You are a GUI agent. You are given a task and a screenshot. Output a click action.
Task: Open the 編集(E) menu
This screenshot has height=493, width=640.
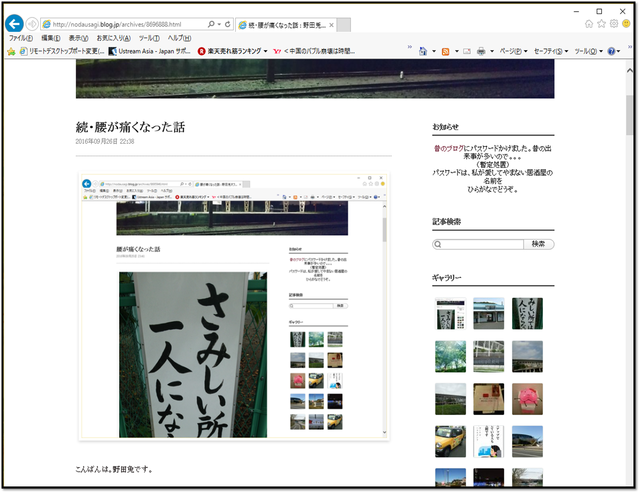point(51,38)
